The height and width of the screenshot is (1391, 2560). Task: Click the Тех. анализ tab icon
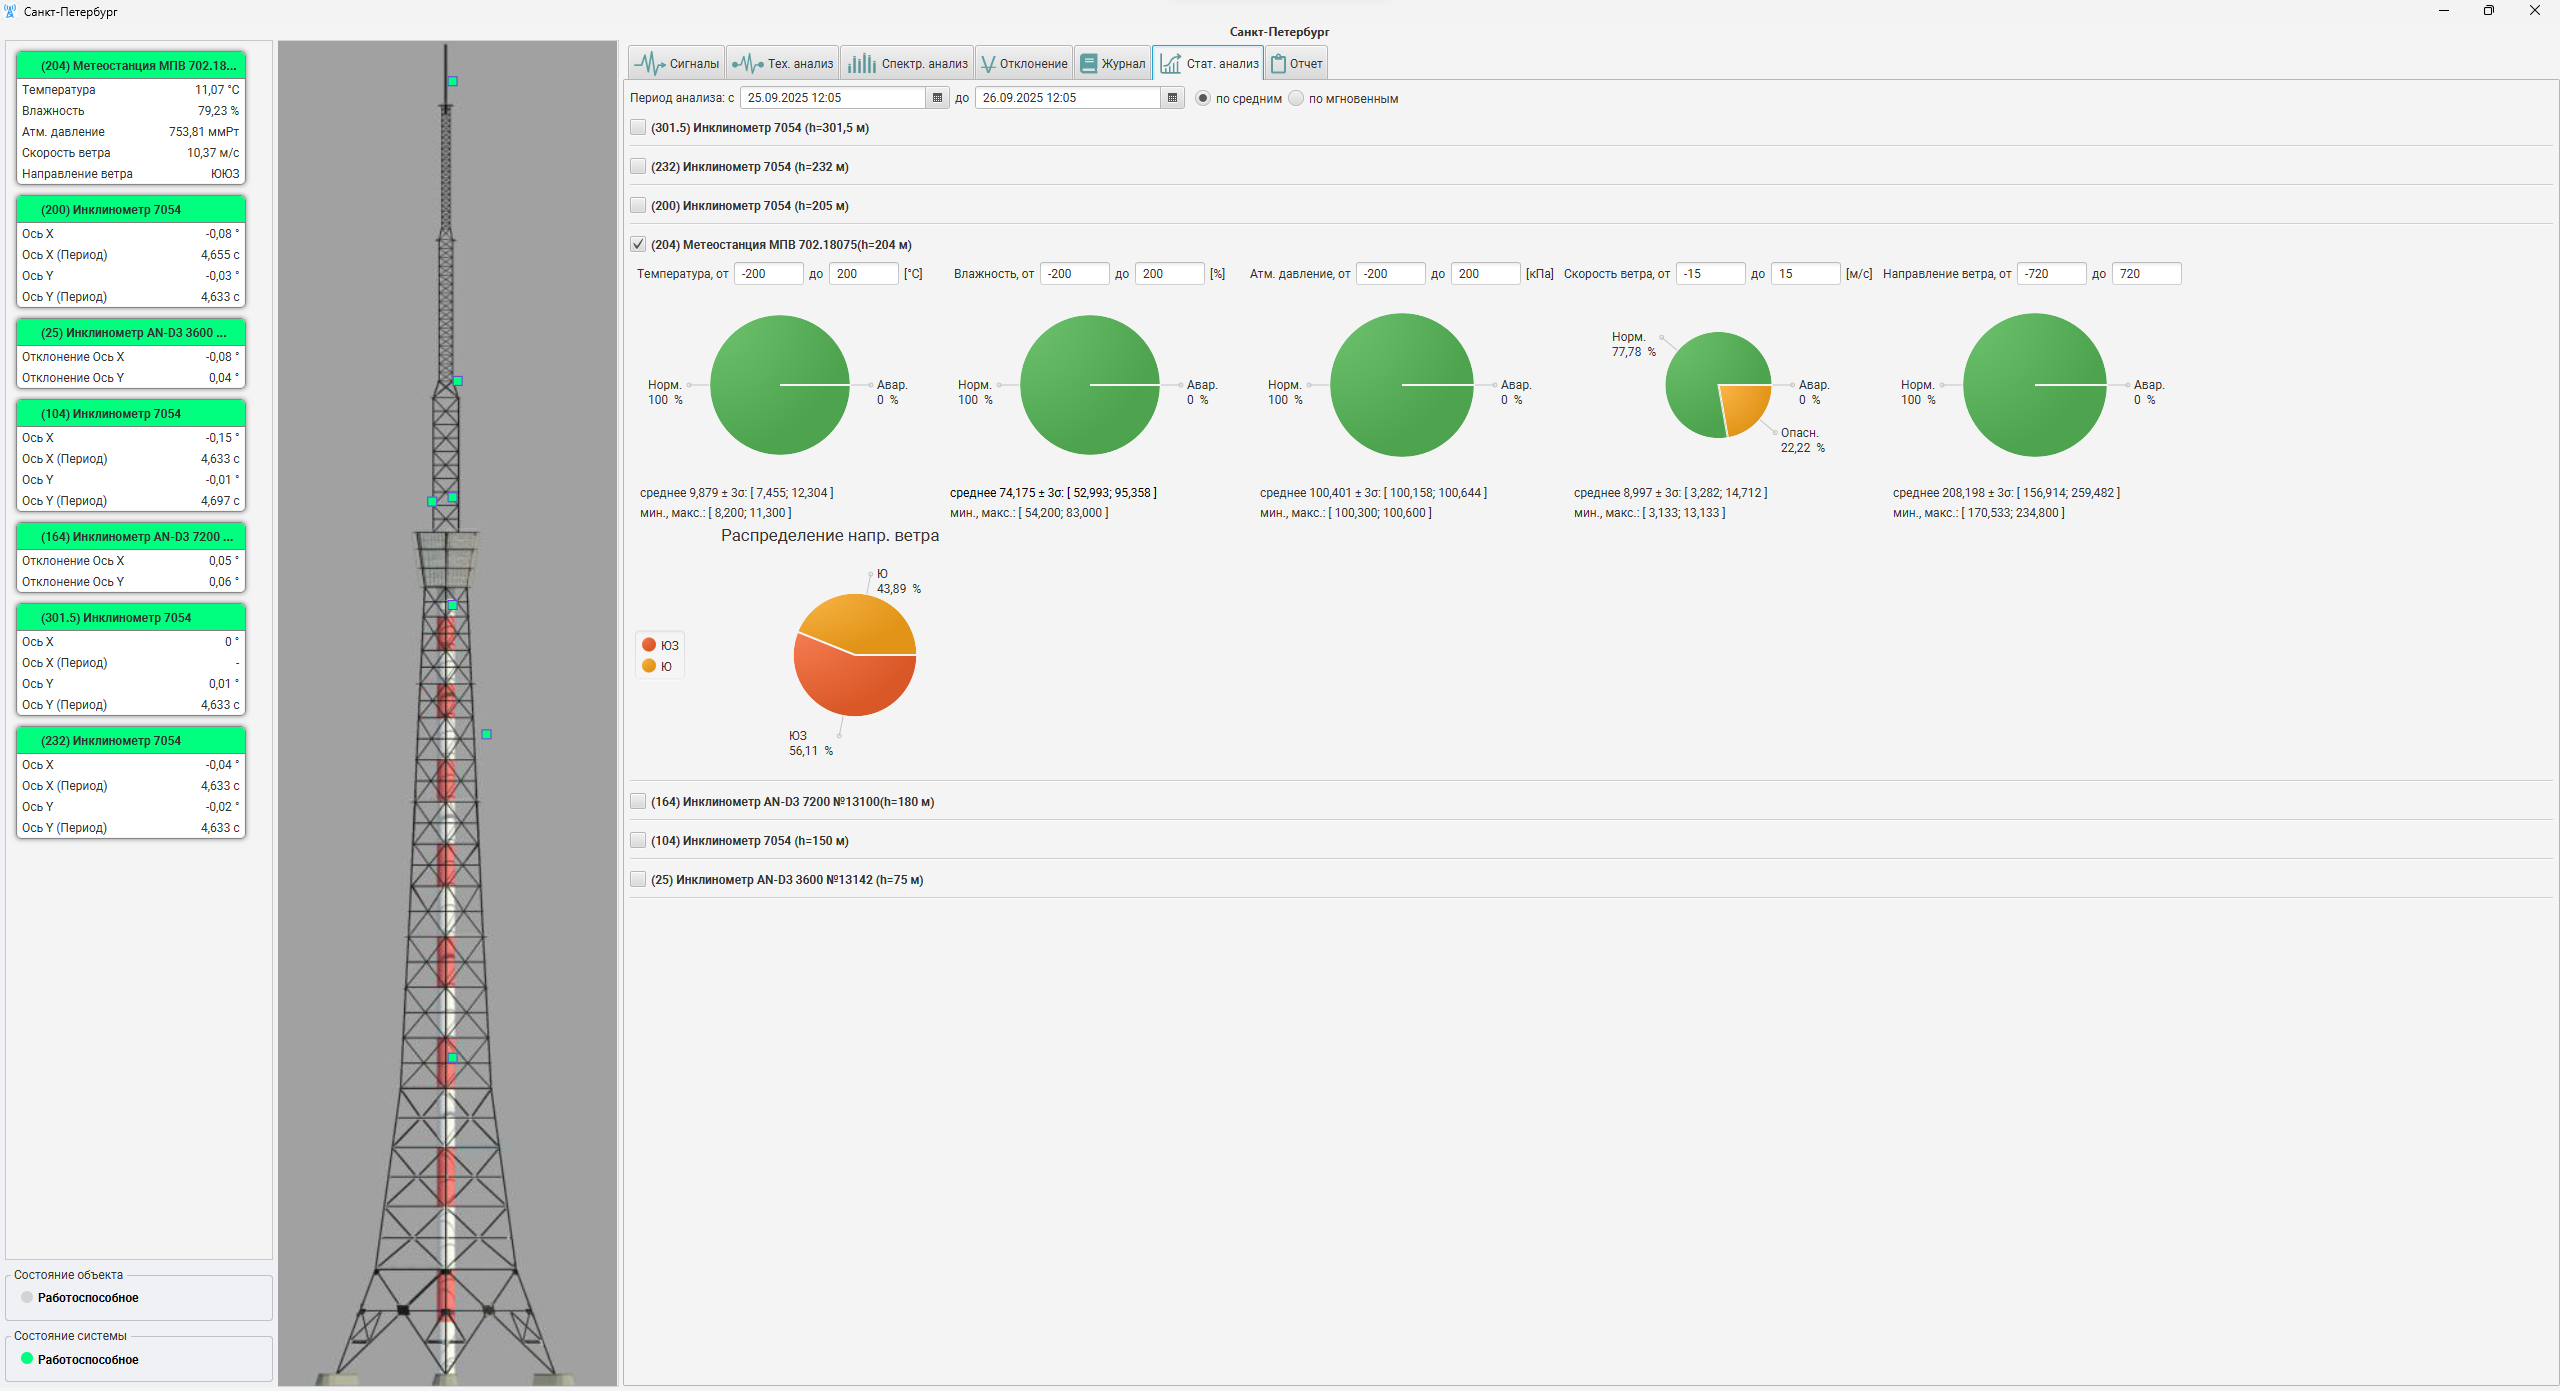coord(747,64)
